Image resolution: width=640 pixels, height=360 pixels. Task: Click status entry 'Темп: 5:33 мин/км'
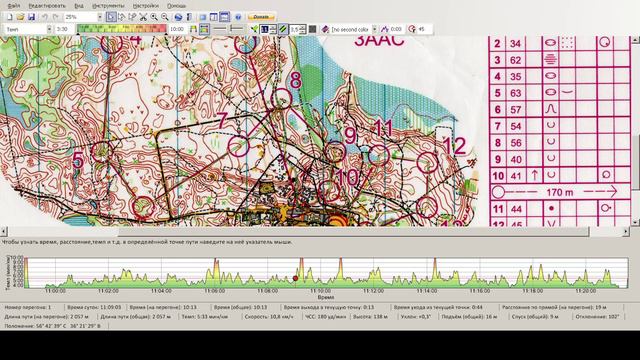[x=204, y=316]
